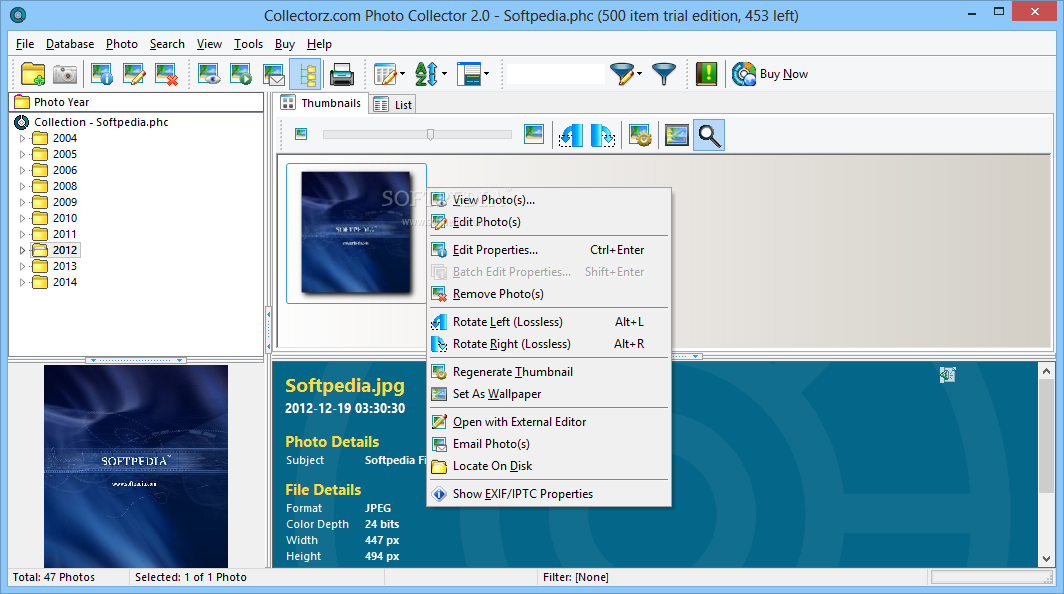
Task: Click the printer icon in toolbar
Action: point(342,74)
